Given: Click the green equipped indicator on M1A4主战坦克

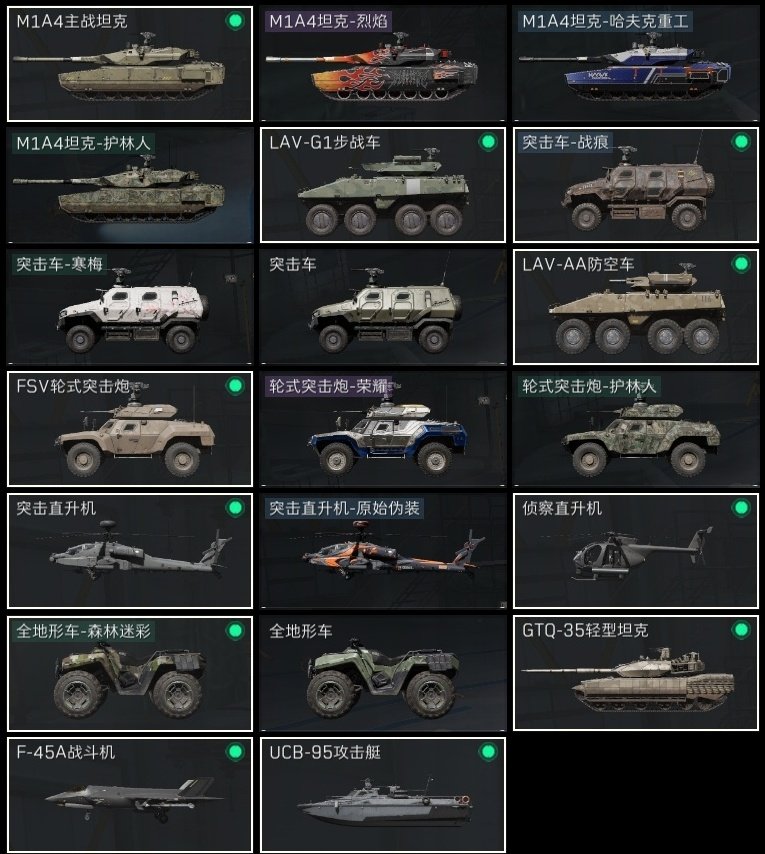Looking at the screenshot, I should [235, 21].
